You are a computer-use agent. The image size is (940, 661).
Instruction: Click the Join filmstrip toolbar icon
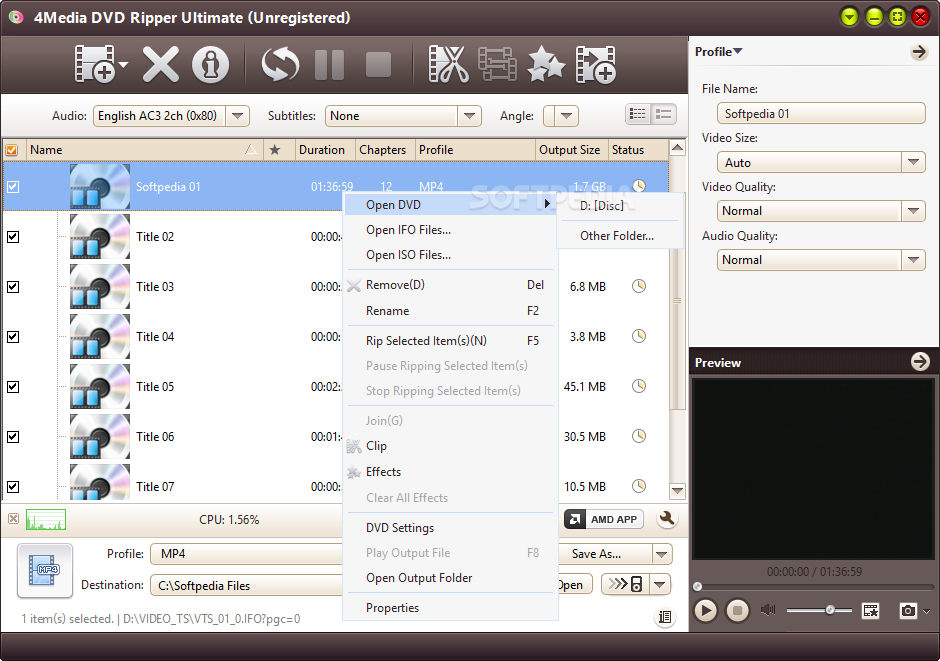(497, 64)
